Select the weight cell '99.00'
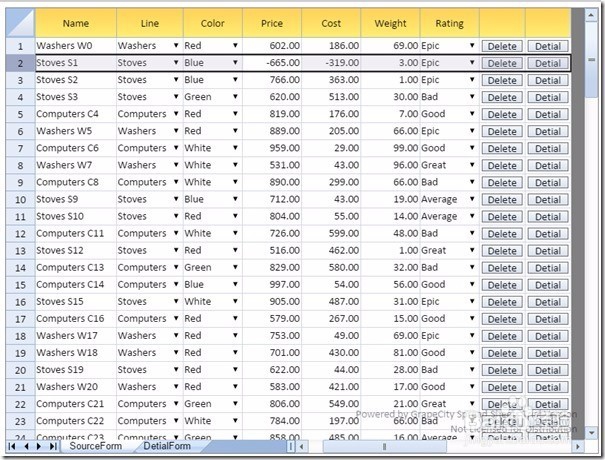 click(x=390, y=148)
